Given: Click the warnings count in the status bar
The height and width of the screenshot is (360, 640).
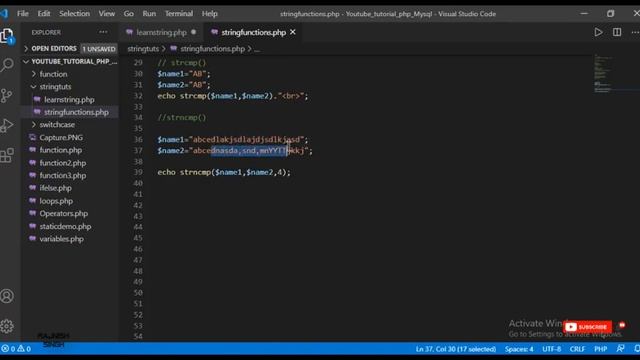Looking at the screenshot, I should [x=24, y=349].
